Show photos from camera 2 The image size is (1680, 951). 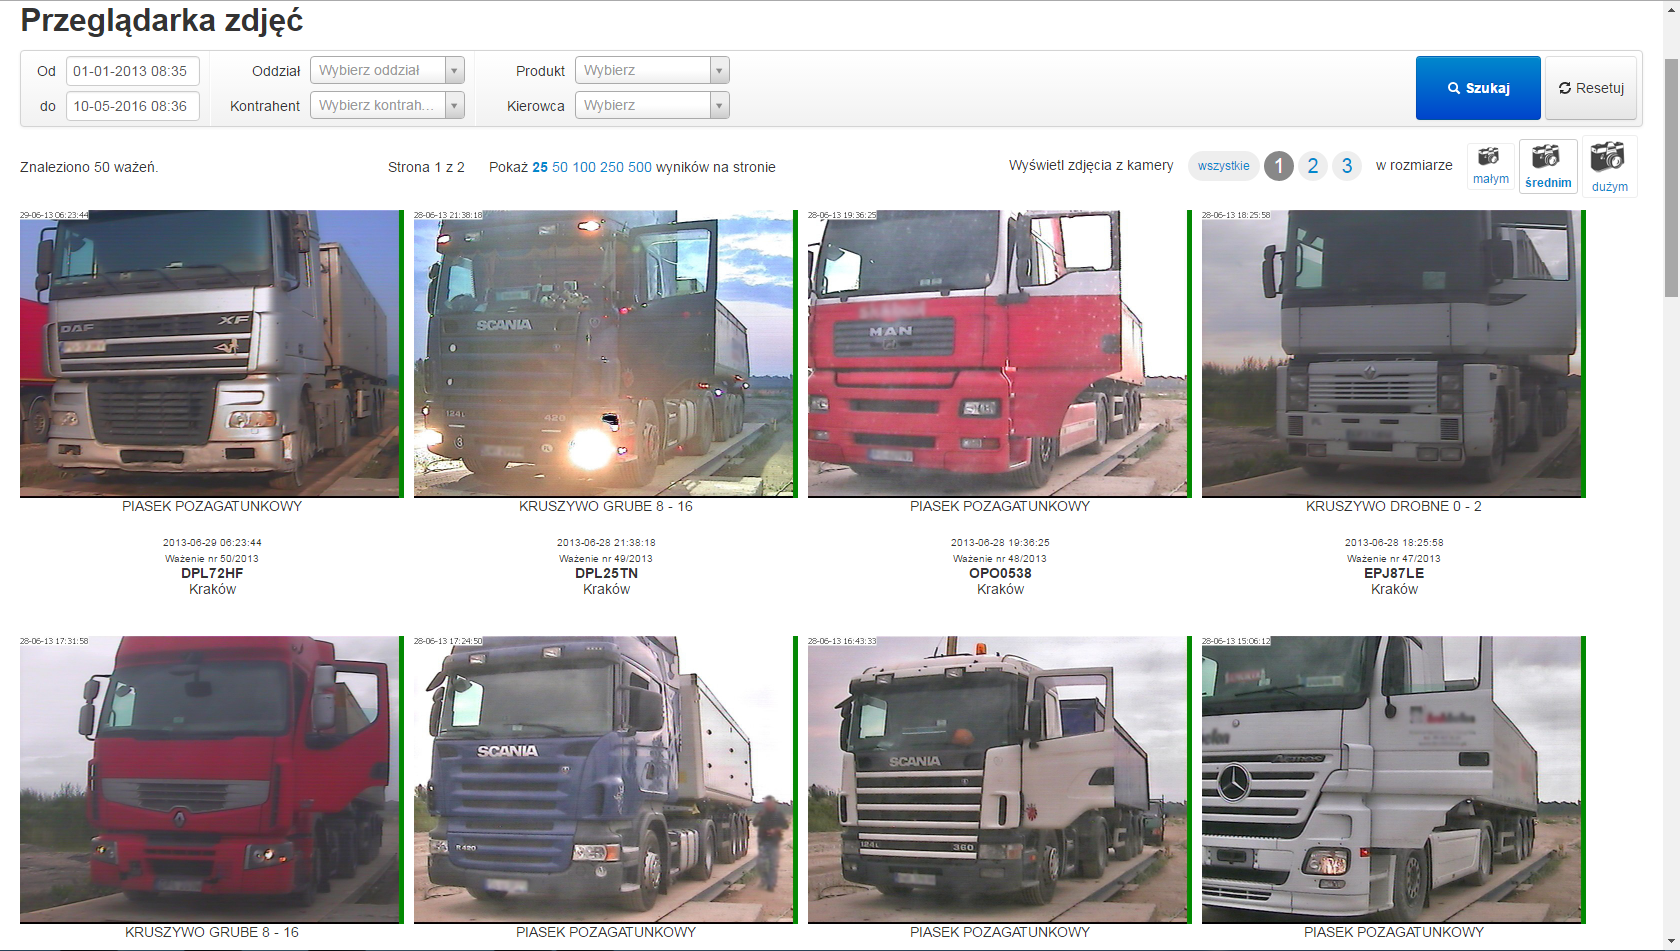[x=1312, y=166]
